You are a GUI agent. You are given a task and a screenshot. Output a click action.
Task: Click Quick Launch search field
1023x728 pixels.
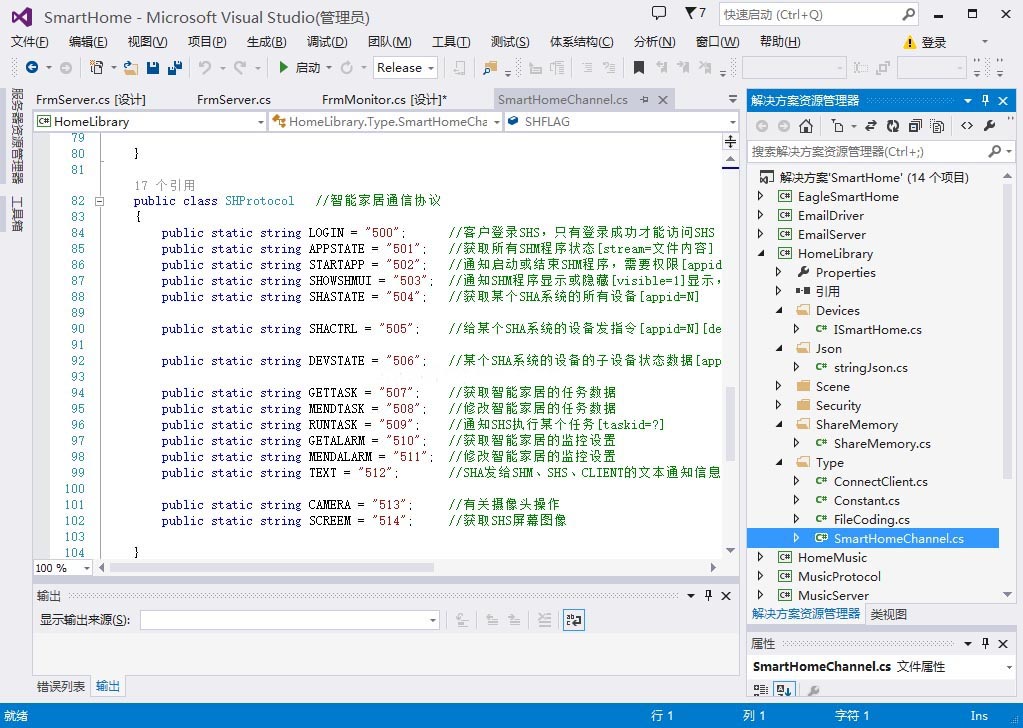tap(811, 14)
